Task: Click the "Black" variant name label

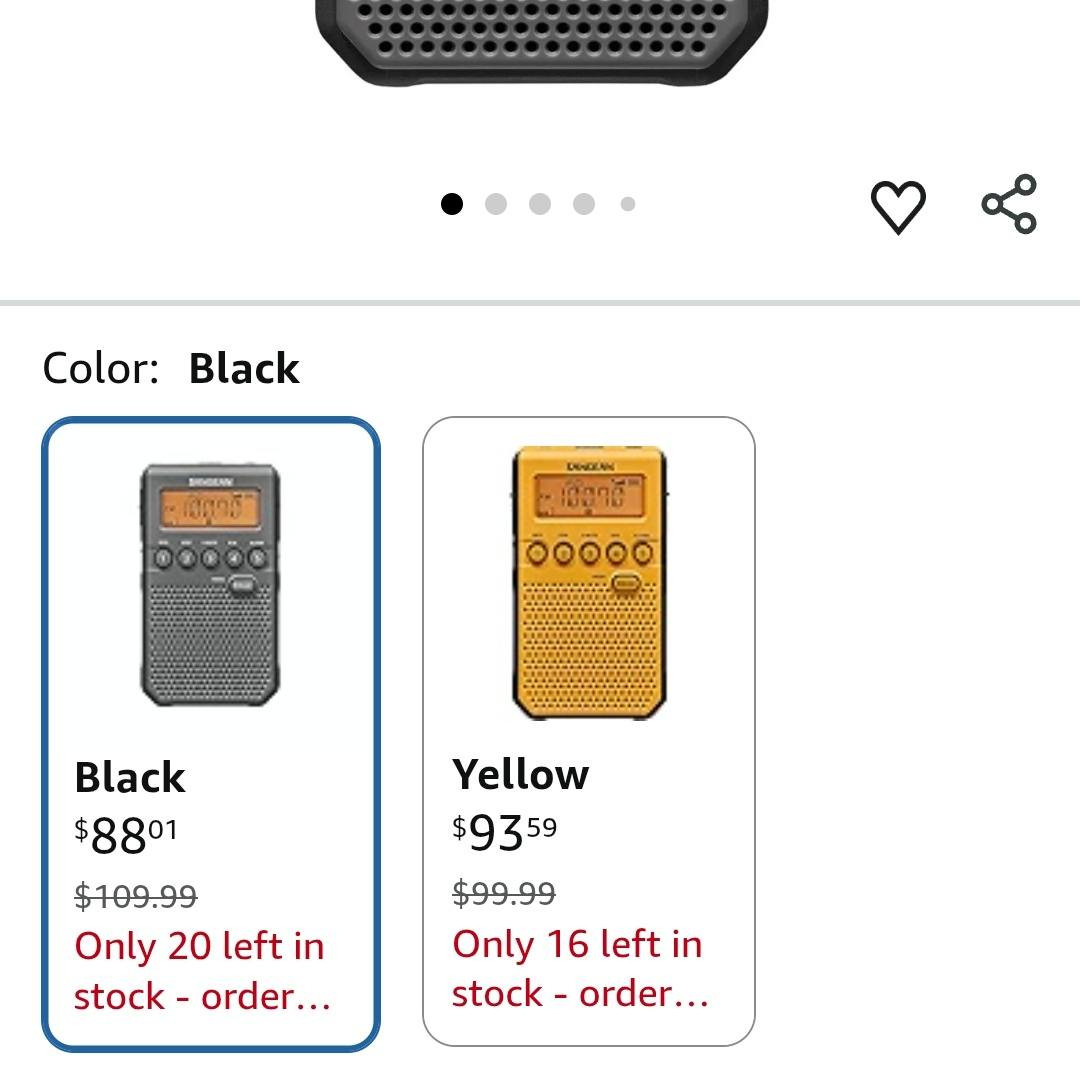Action: pos(130,777)
